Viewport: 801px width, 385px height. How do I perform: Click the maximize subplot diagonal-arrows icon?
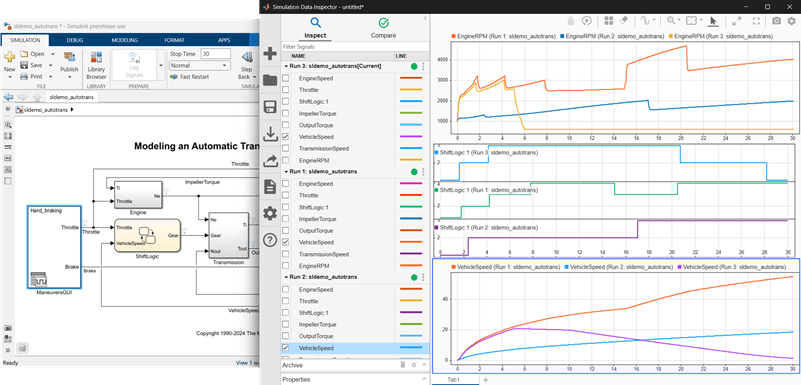[736, 20]
